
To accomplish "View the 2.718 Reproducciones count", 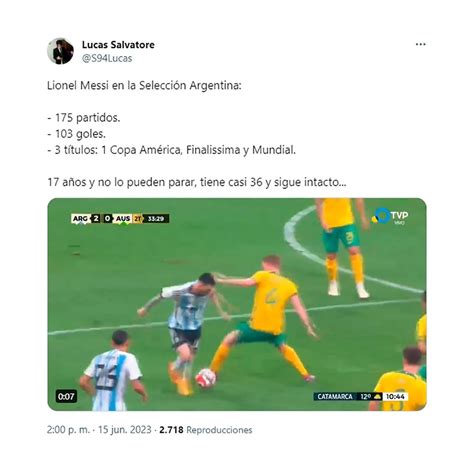I will (206, 430).
